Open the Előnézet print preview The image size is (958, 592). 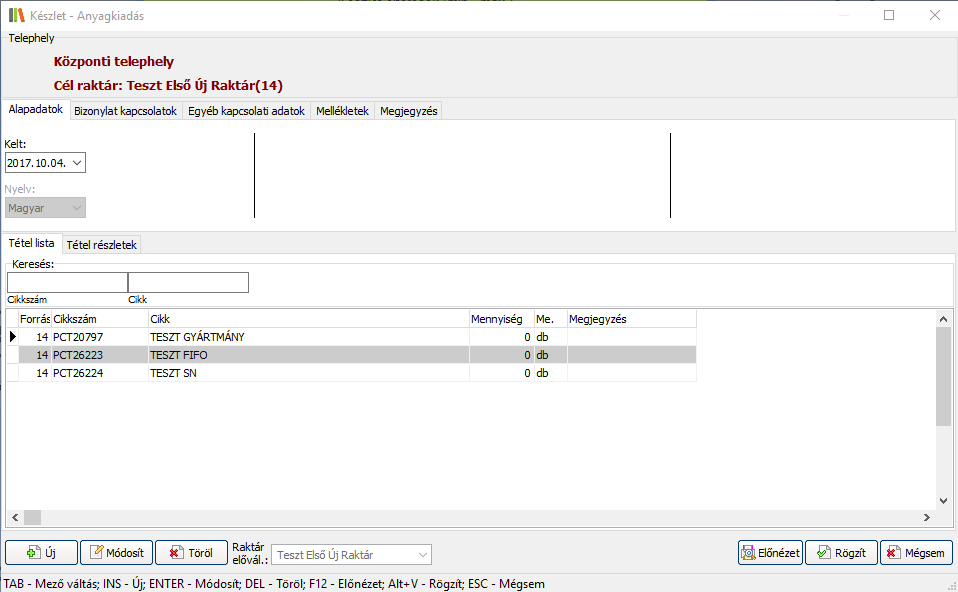(x=770, y=553)
